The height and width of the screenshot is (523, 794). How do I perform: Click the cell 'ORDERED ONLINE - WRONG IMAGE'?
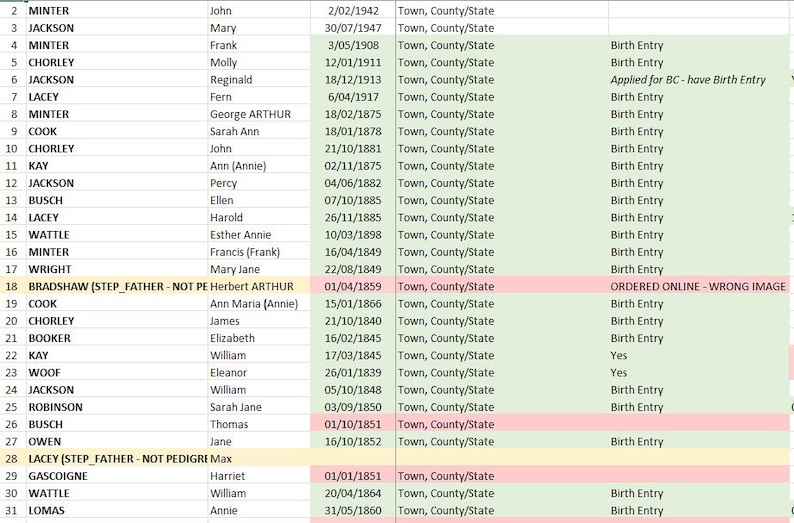(x=698, y=287)
